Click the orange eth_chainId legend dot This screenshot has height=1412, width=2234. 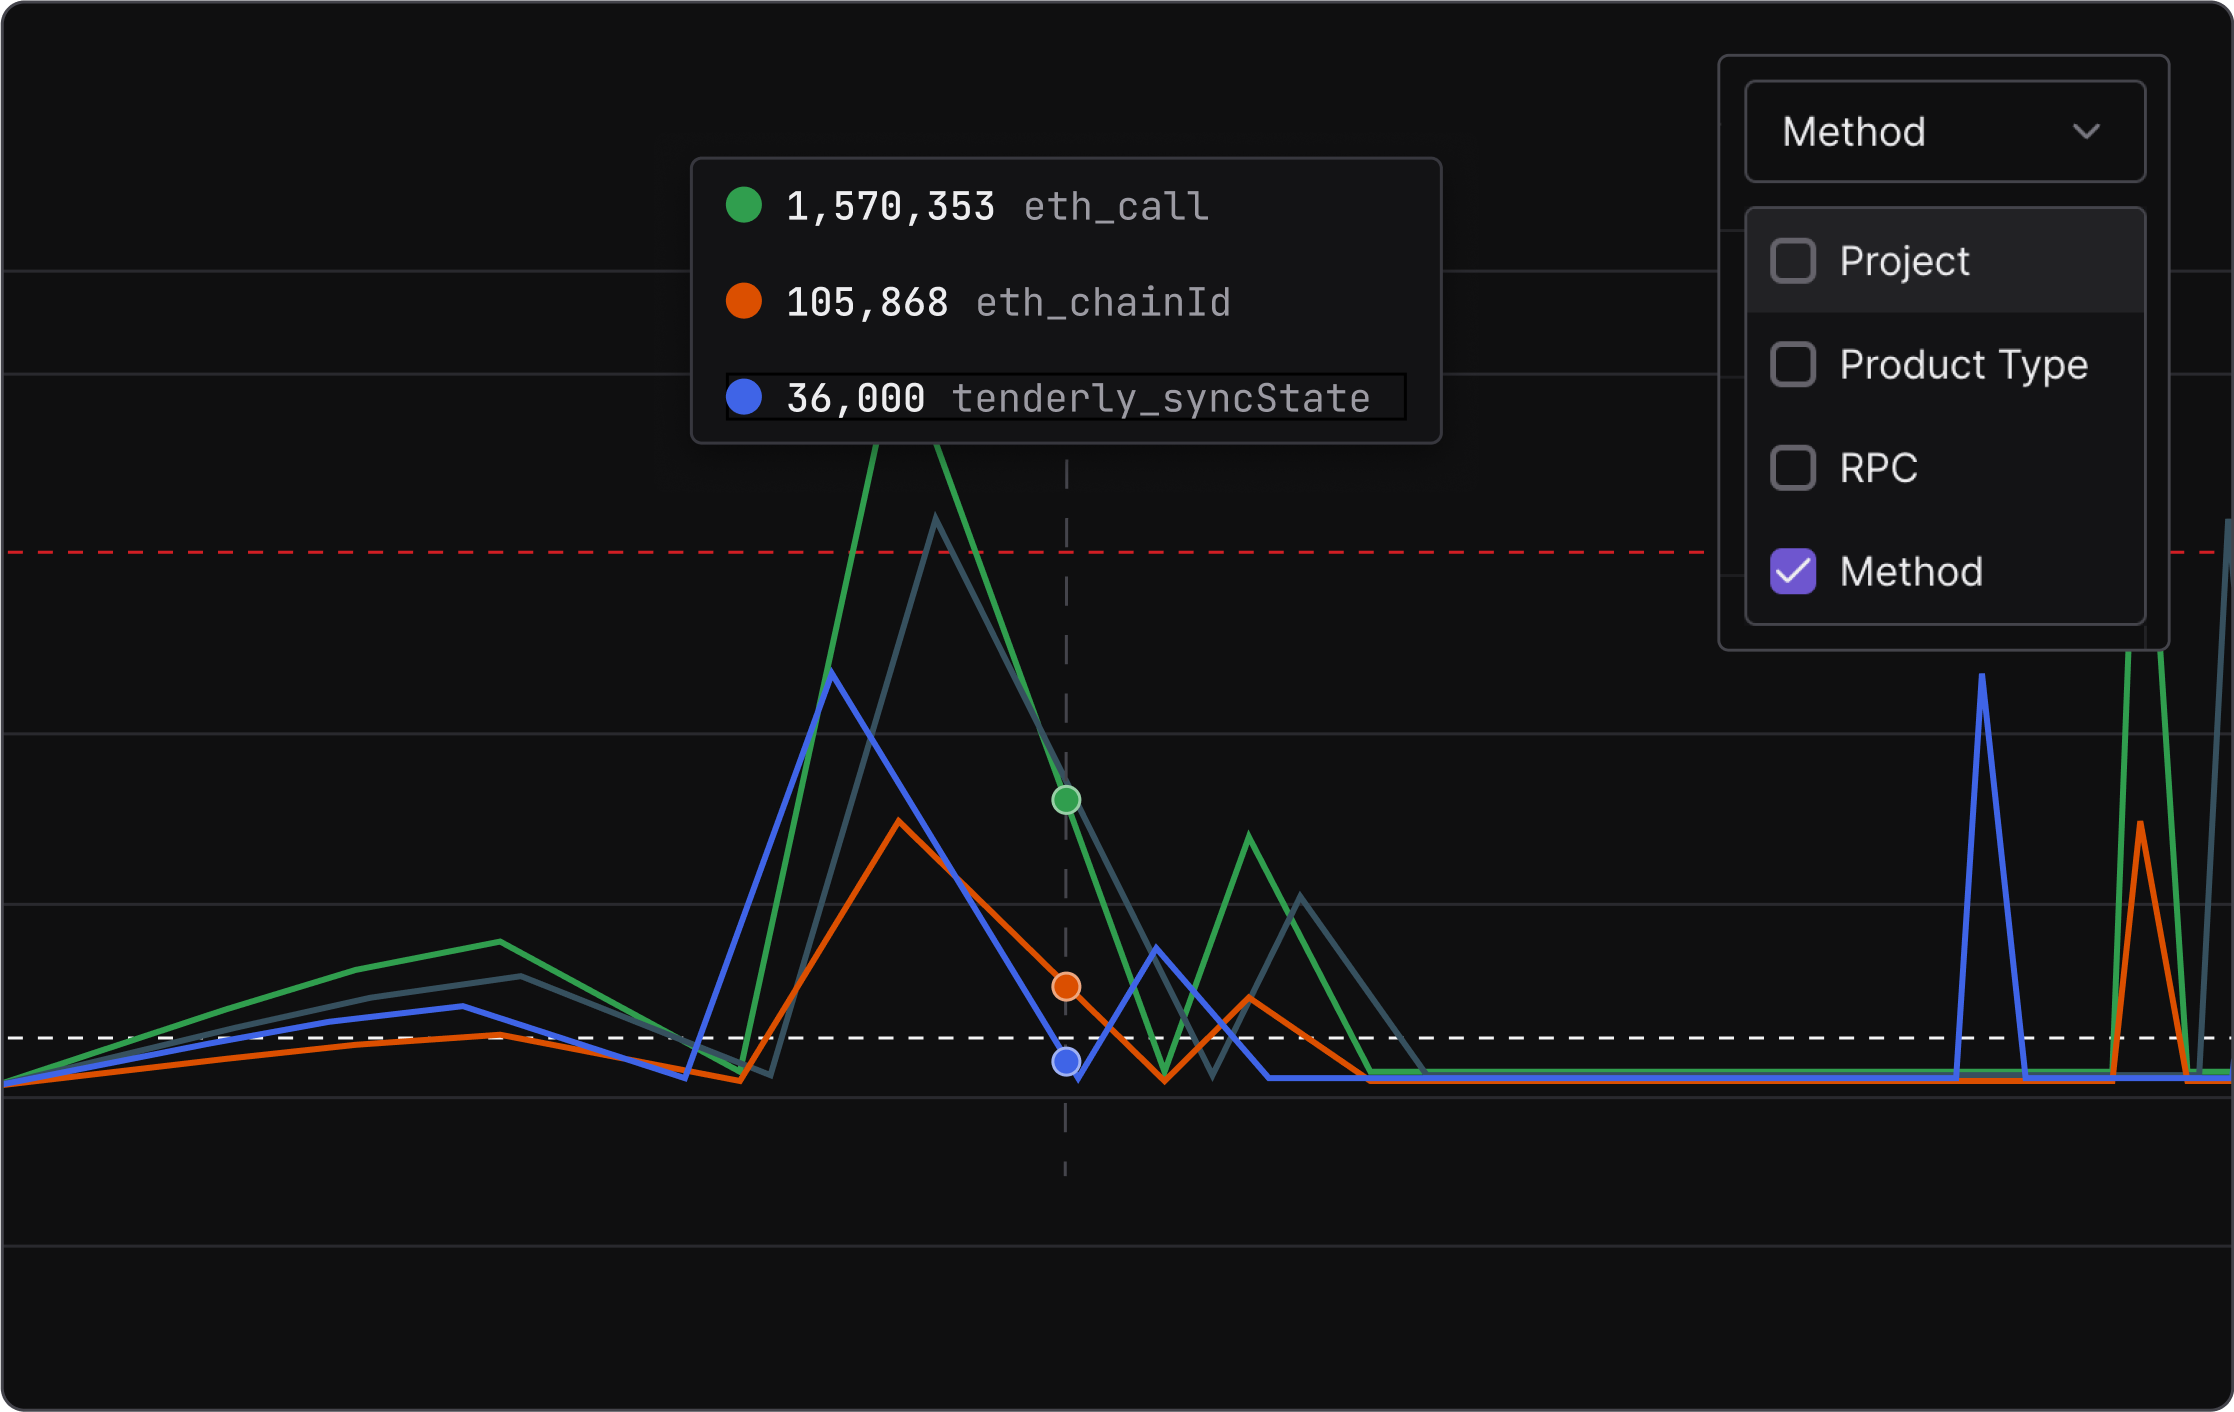point(744,301)
